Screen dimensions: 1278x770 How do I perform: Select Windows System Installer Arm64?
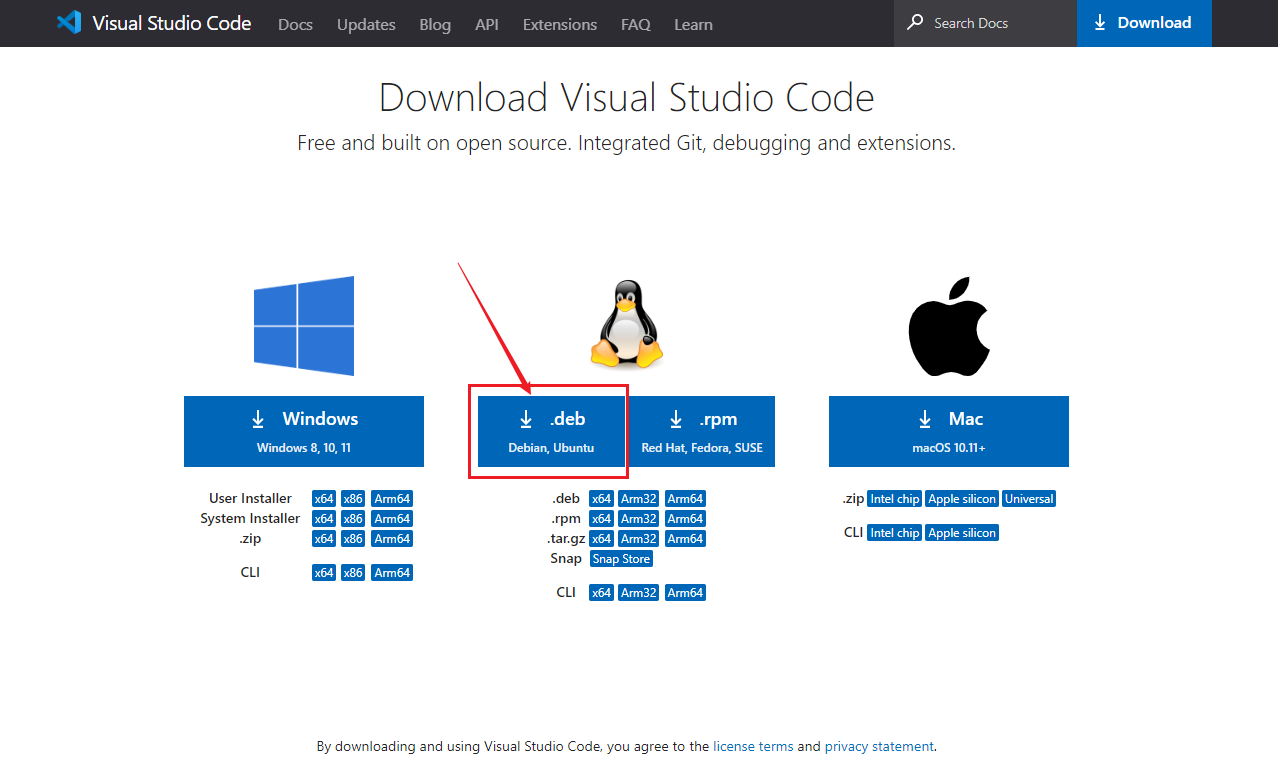[392, 519]
